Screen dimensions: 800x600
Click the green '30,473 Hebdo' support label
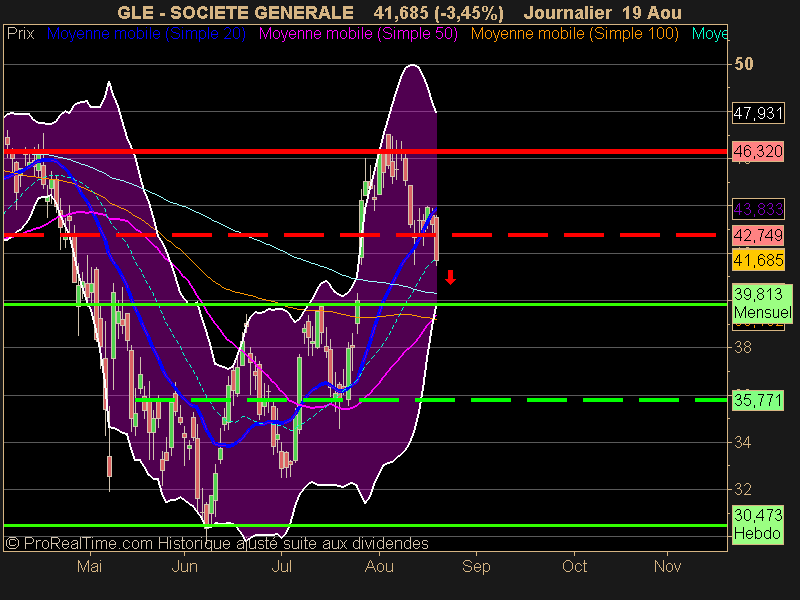coord(758,524)
